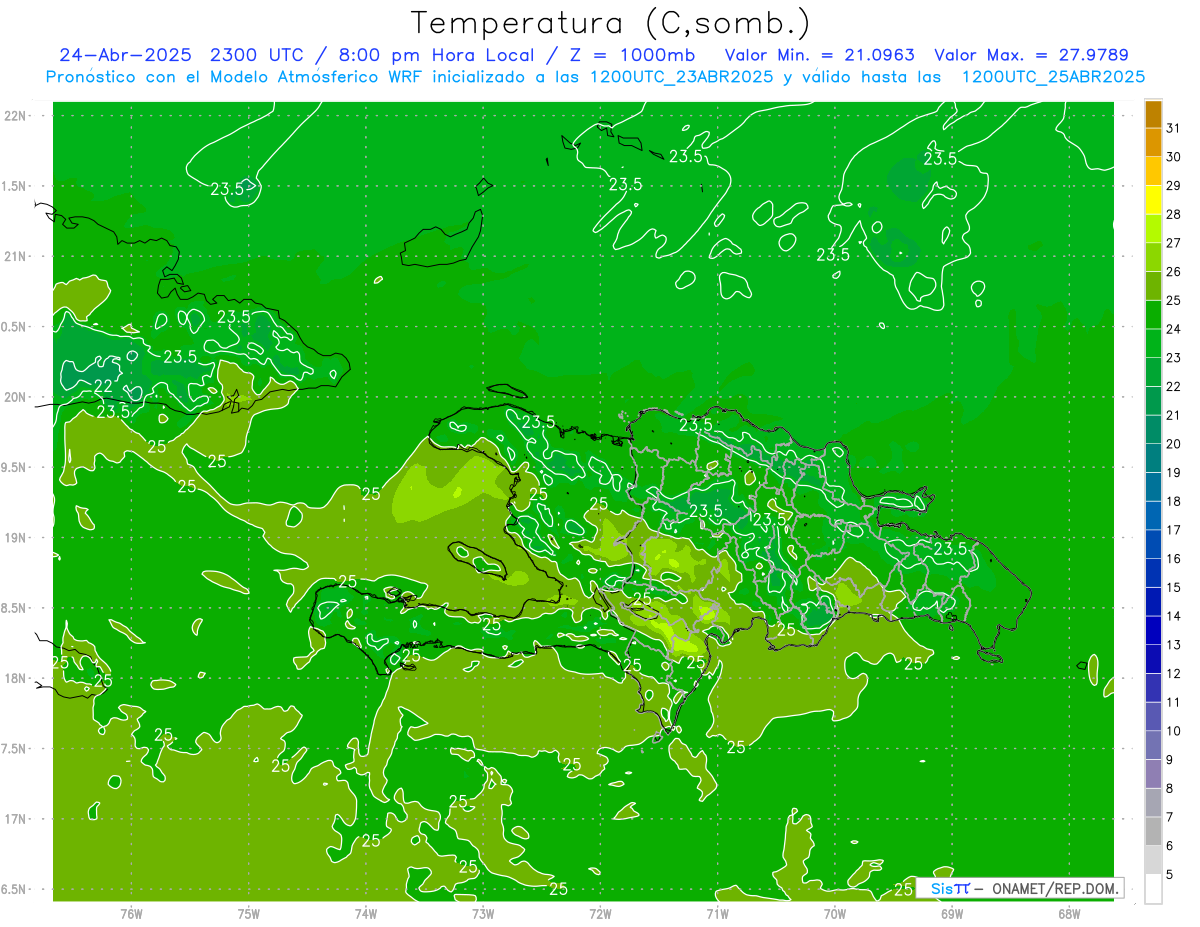1200x927 pixels.
Task: Click the 17N latitude axis label
Action: [15, 819]
